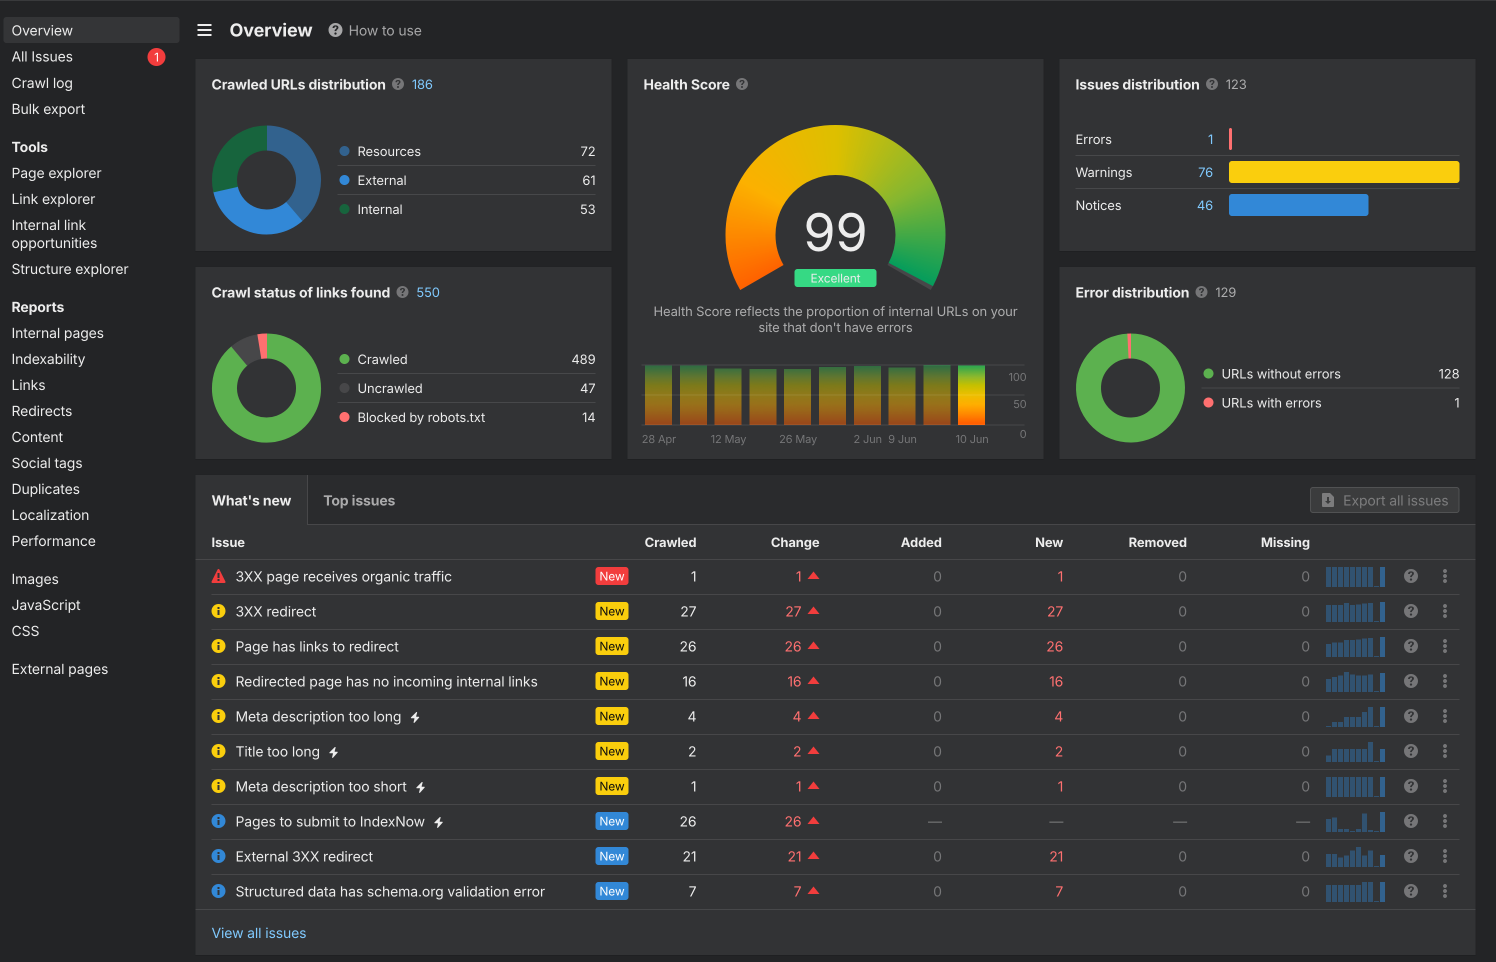
Task: Open Crawl log in sidebar
Action: (42, 83)
